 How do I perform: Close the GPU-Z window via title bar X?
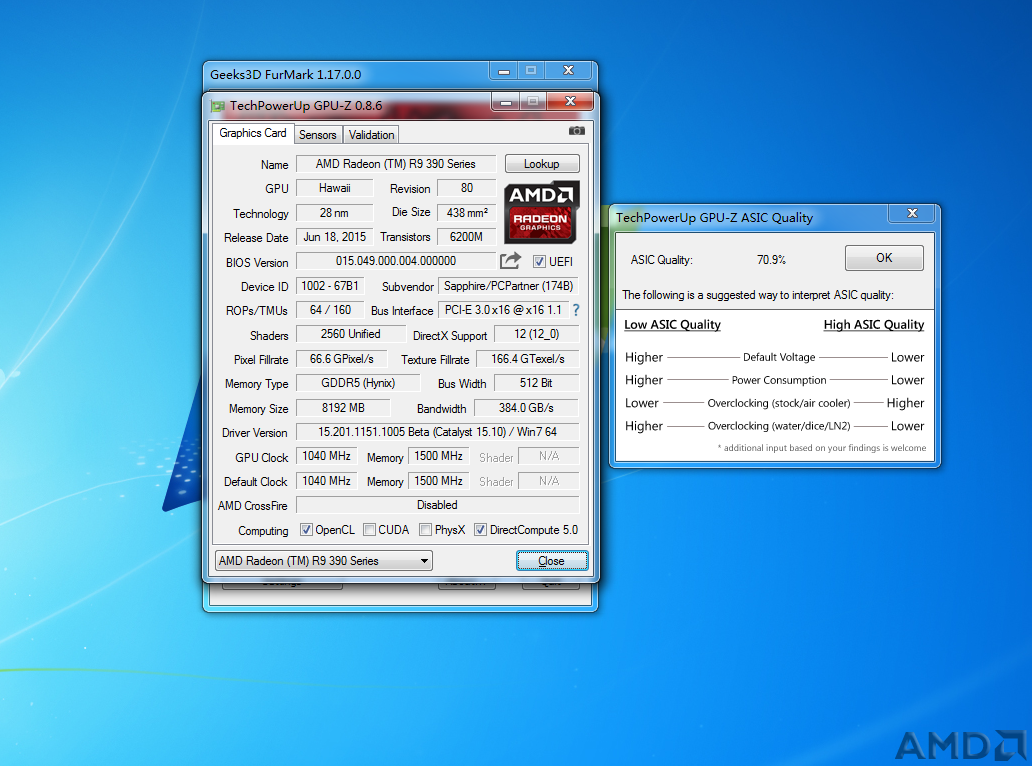tap(571, 101)
